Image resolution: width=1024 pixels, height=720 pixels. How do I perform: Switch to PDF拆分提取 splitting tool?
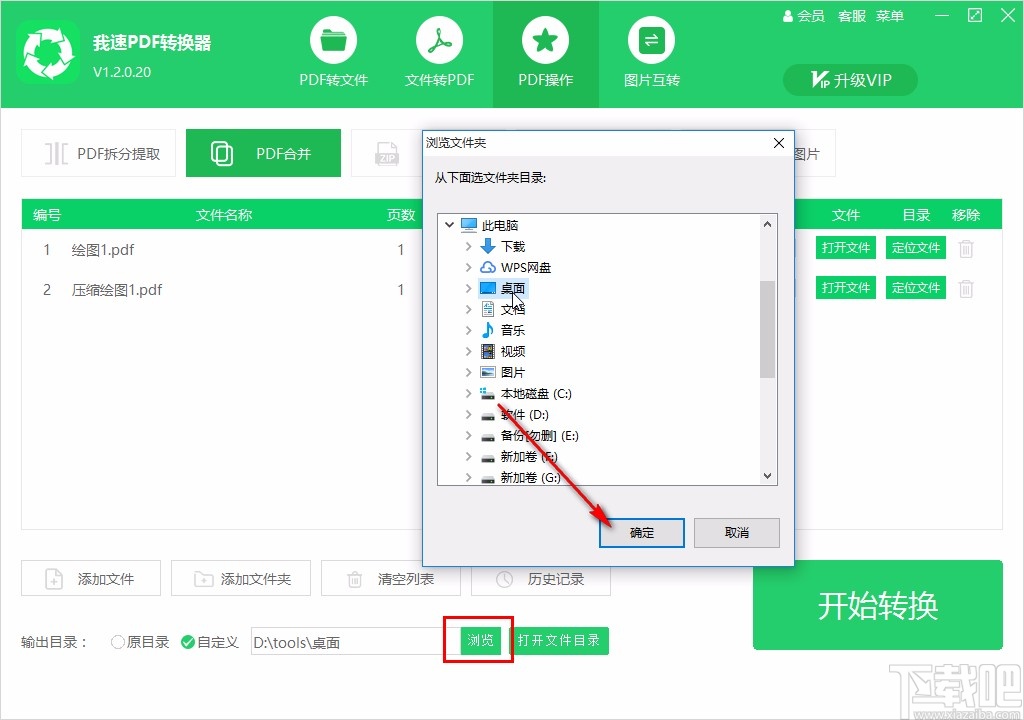pos(97,153)
